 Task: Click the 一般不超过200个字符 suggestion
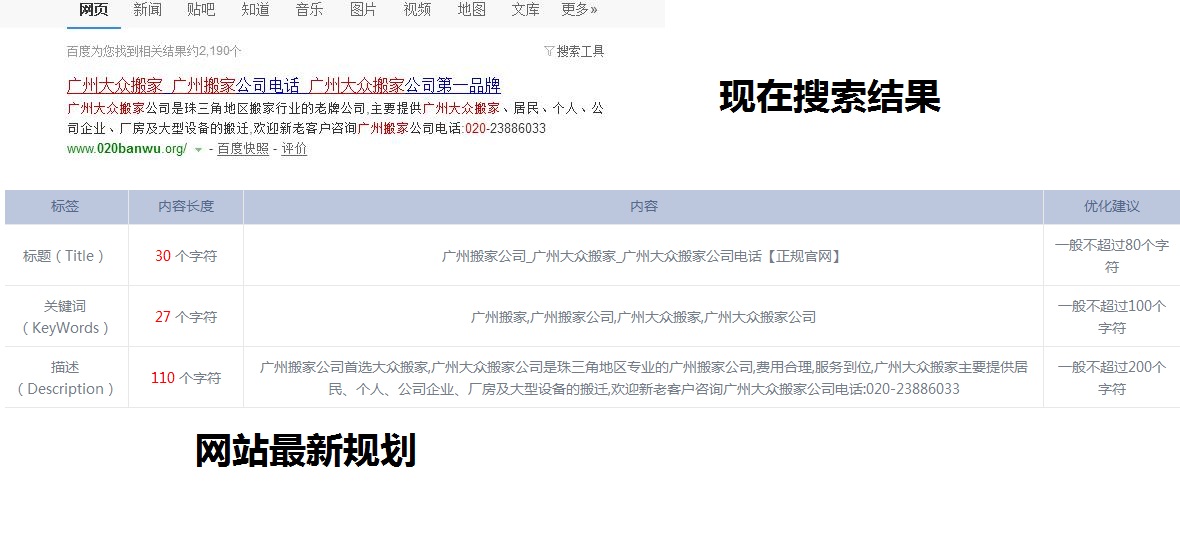[x=1112, y=378]
